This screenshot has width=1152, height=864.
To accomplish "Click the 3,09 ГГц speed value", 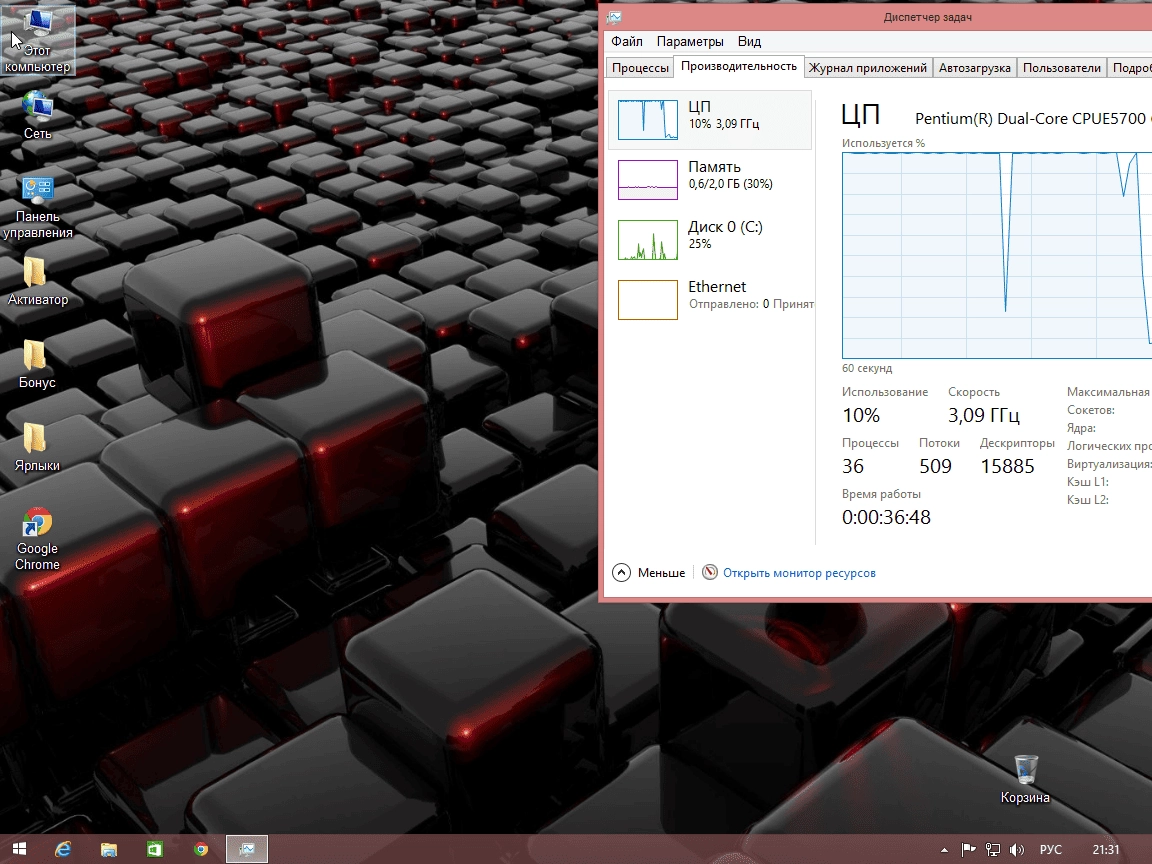I will (x=984, y=415).
